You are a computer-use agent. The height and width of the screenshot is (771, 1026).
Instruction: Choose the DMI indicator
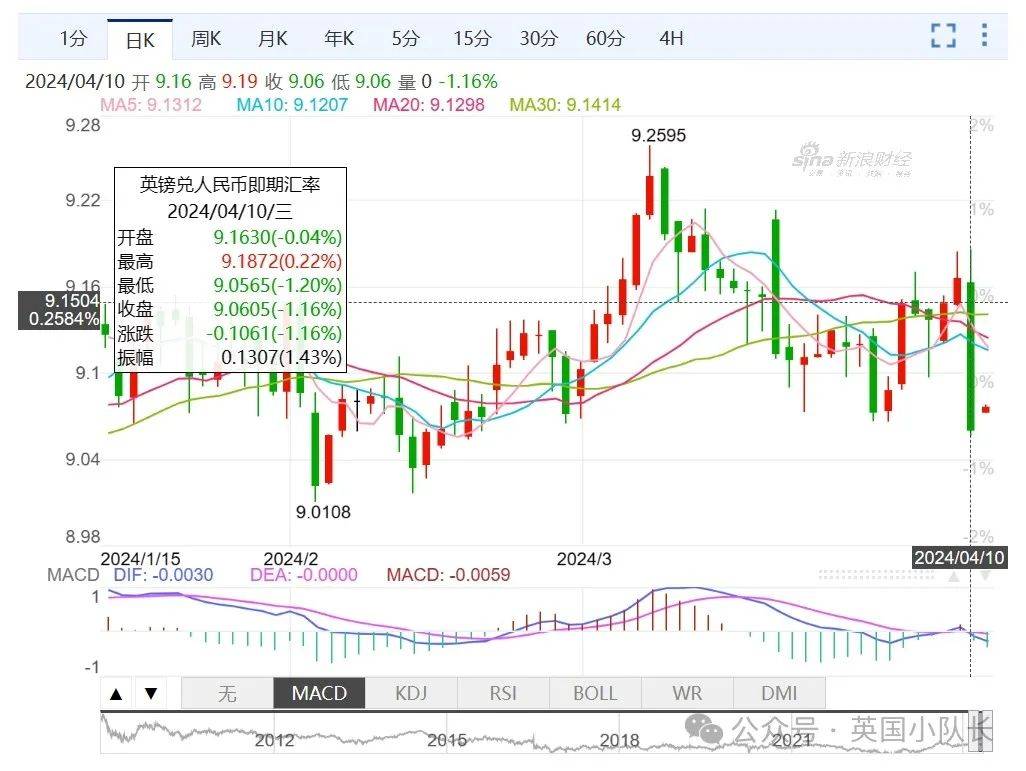coord(779,693)
